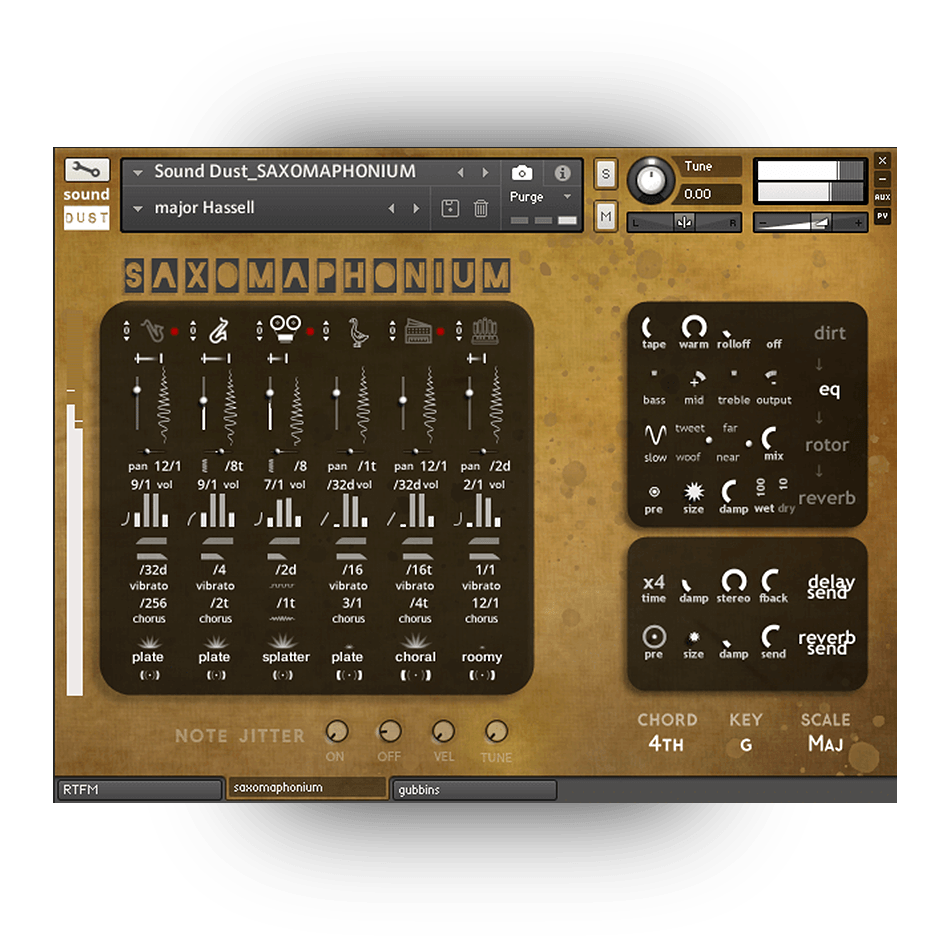
Task: Go to previous instrument with left arrow
Action: click(460, 173)
